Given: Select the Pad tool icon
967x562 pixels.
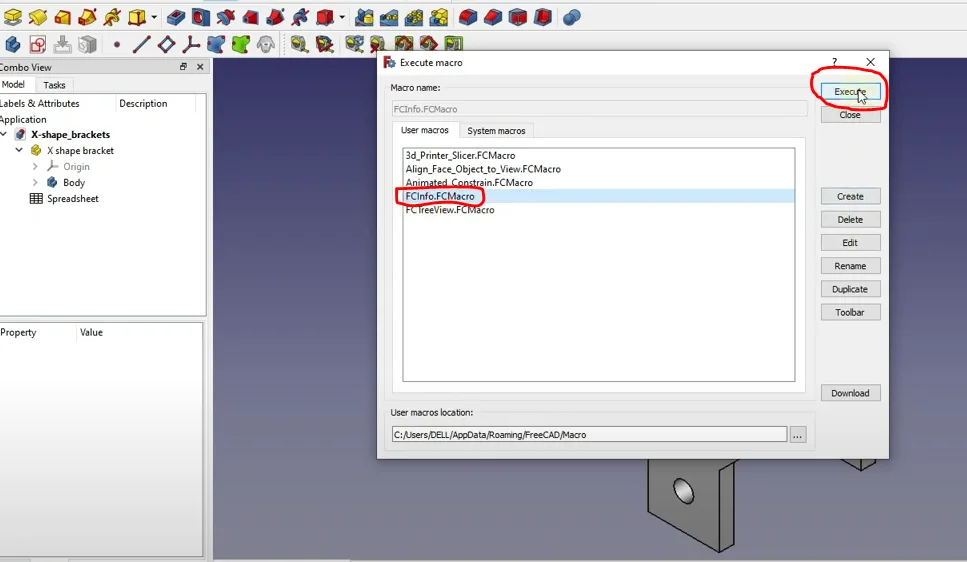Looking at the screenshot, I should coord(12,17).
